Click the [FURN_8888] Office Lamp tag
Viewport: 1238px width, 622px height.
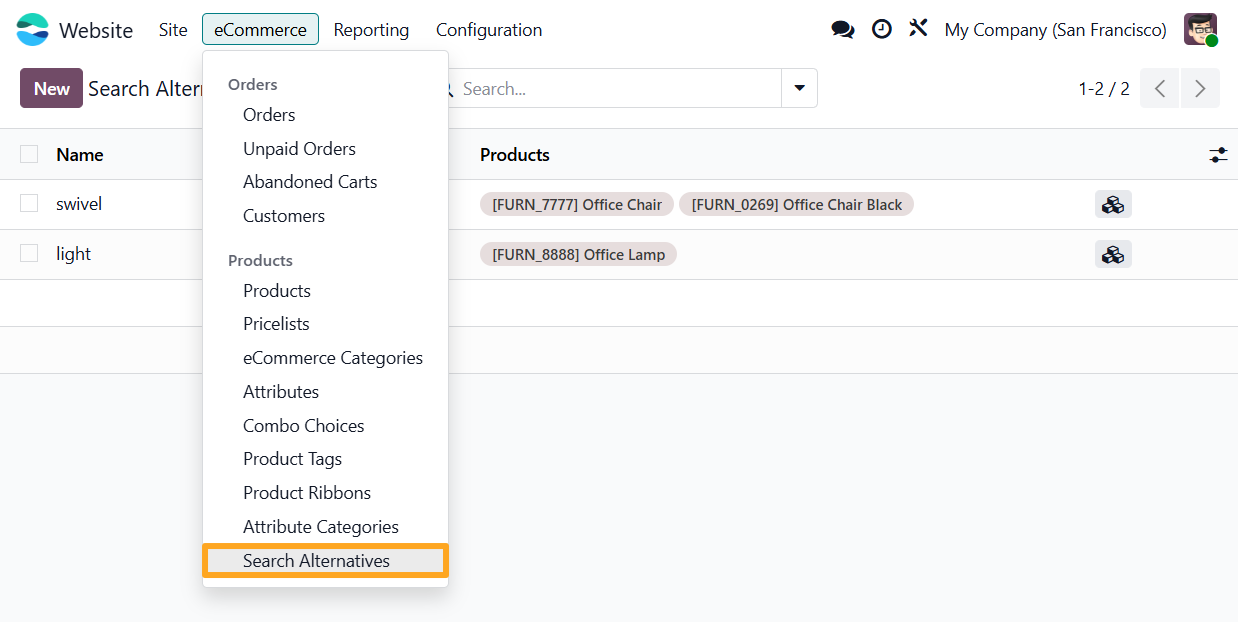click(579, 255)
